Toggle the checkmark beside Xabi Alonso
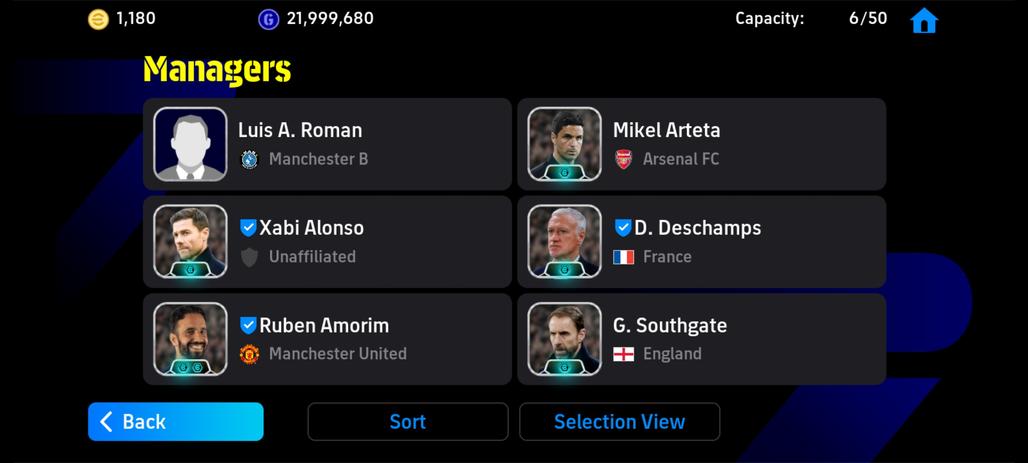The image size is (1028, 463). tap(248, 227)
